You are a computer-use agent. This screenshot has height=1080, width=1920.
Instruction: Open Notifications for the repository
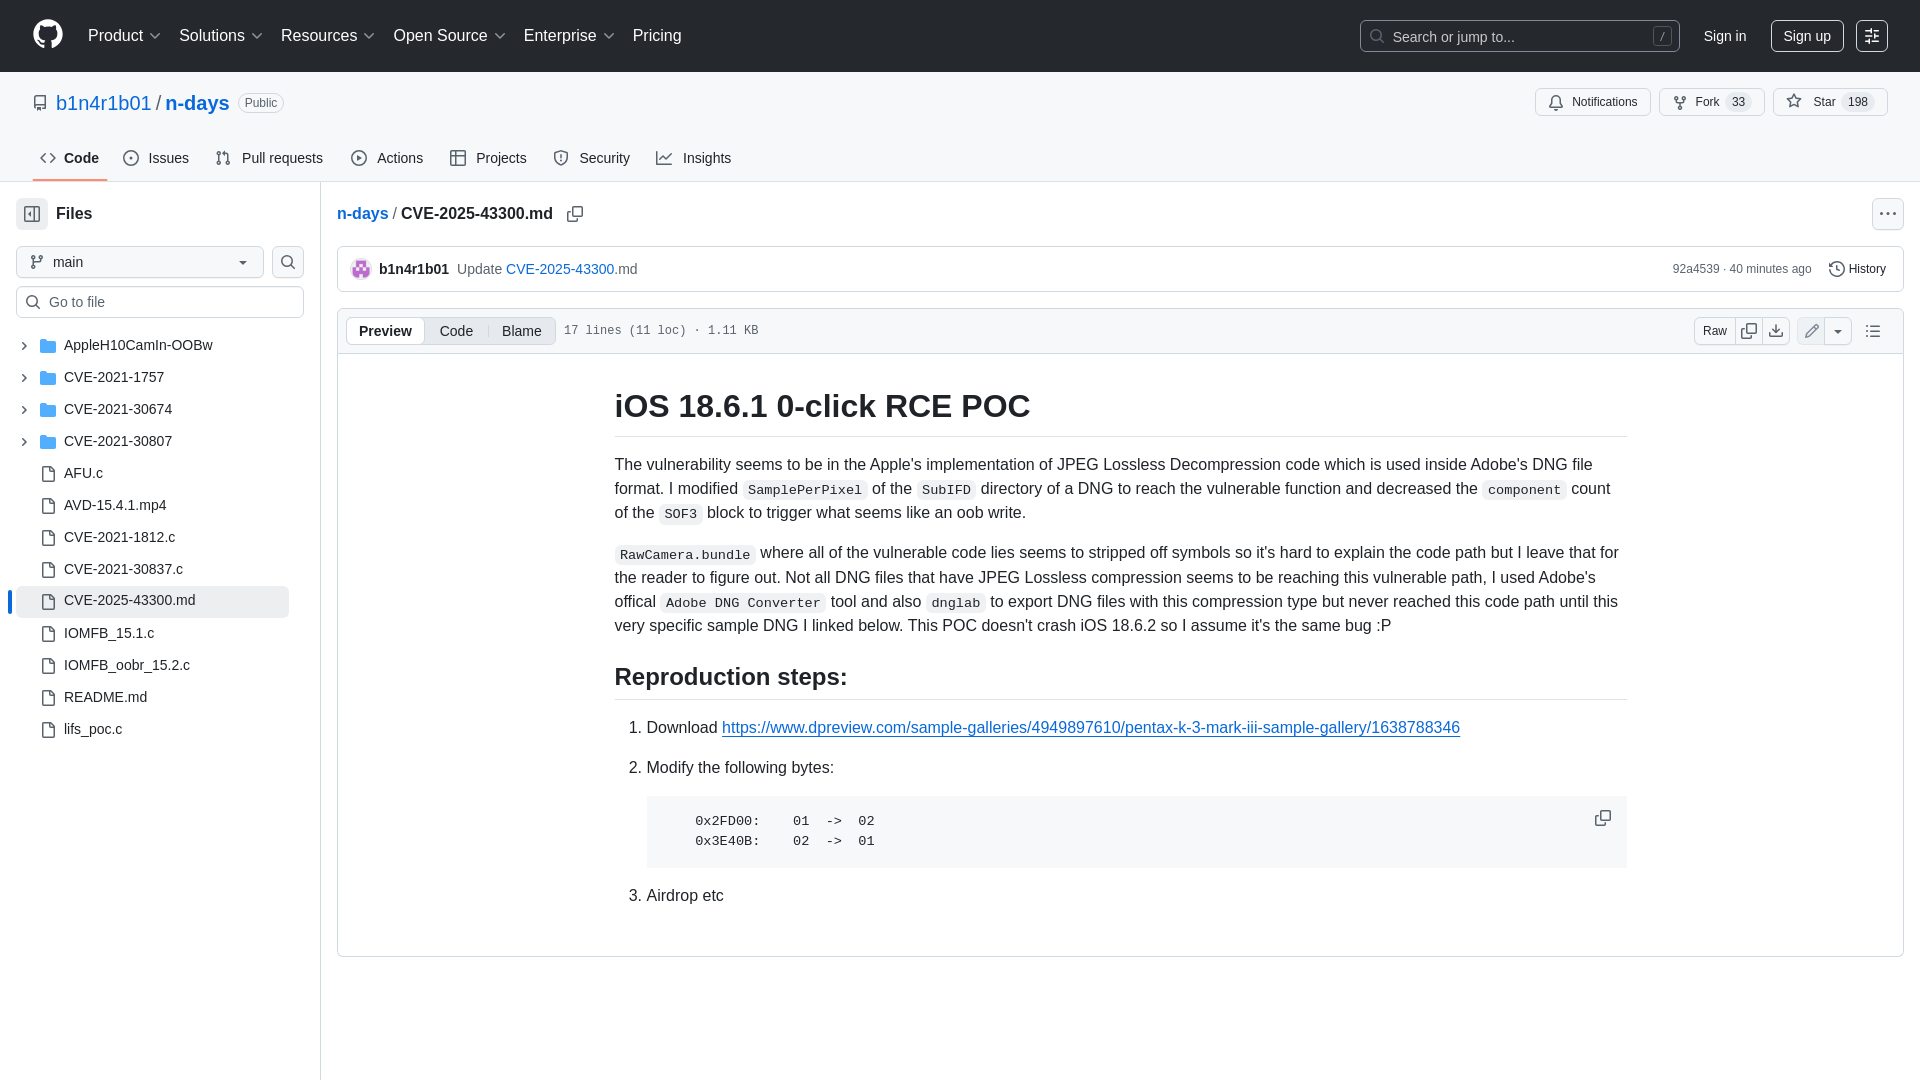(x=1592, y=102)
